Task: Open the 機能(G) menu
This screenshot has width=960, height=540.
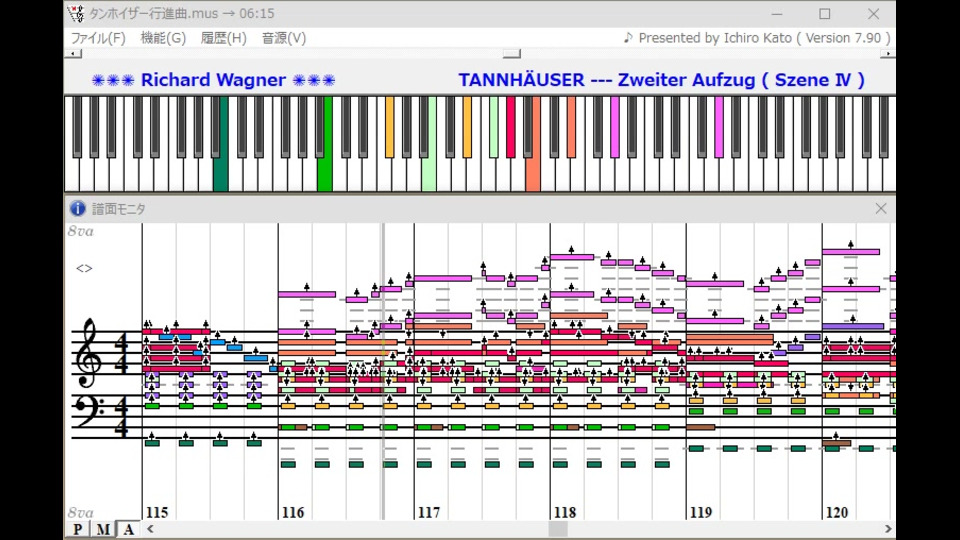Action: click(x=163, y=38)
